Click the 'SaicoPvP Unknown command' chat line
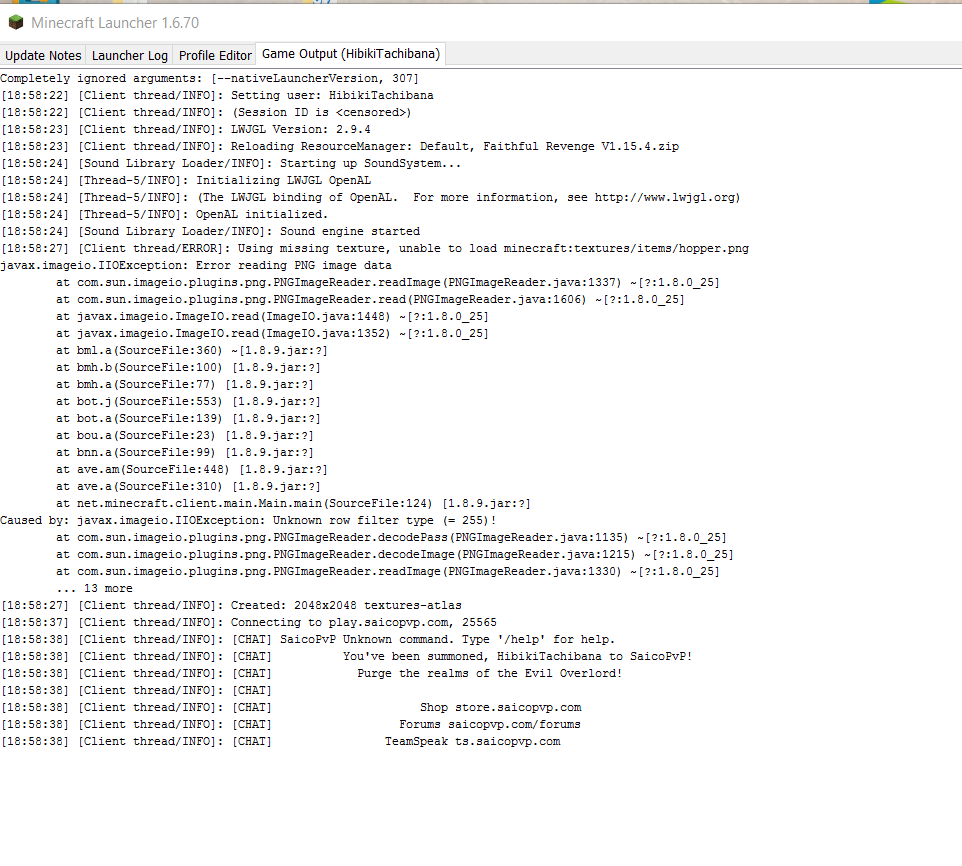The height and width of the screenshot is (866, 962). [x=307, y=640]
